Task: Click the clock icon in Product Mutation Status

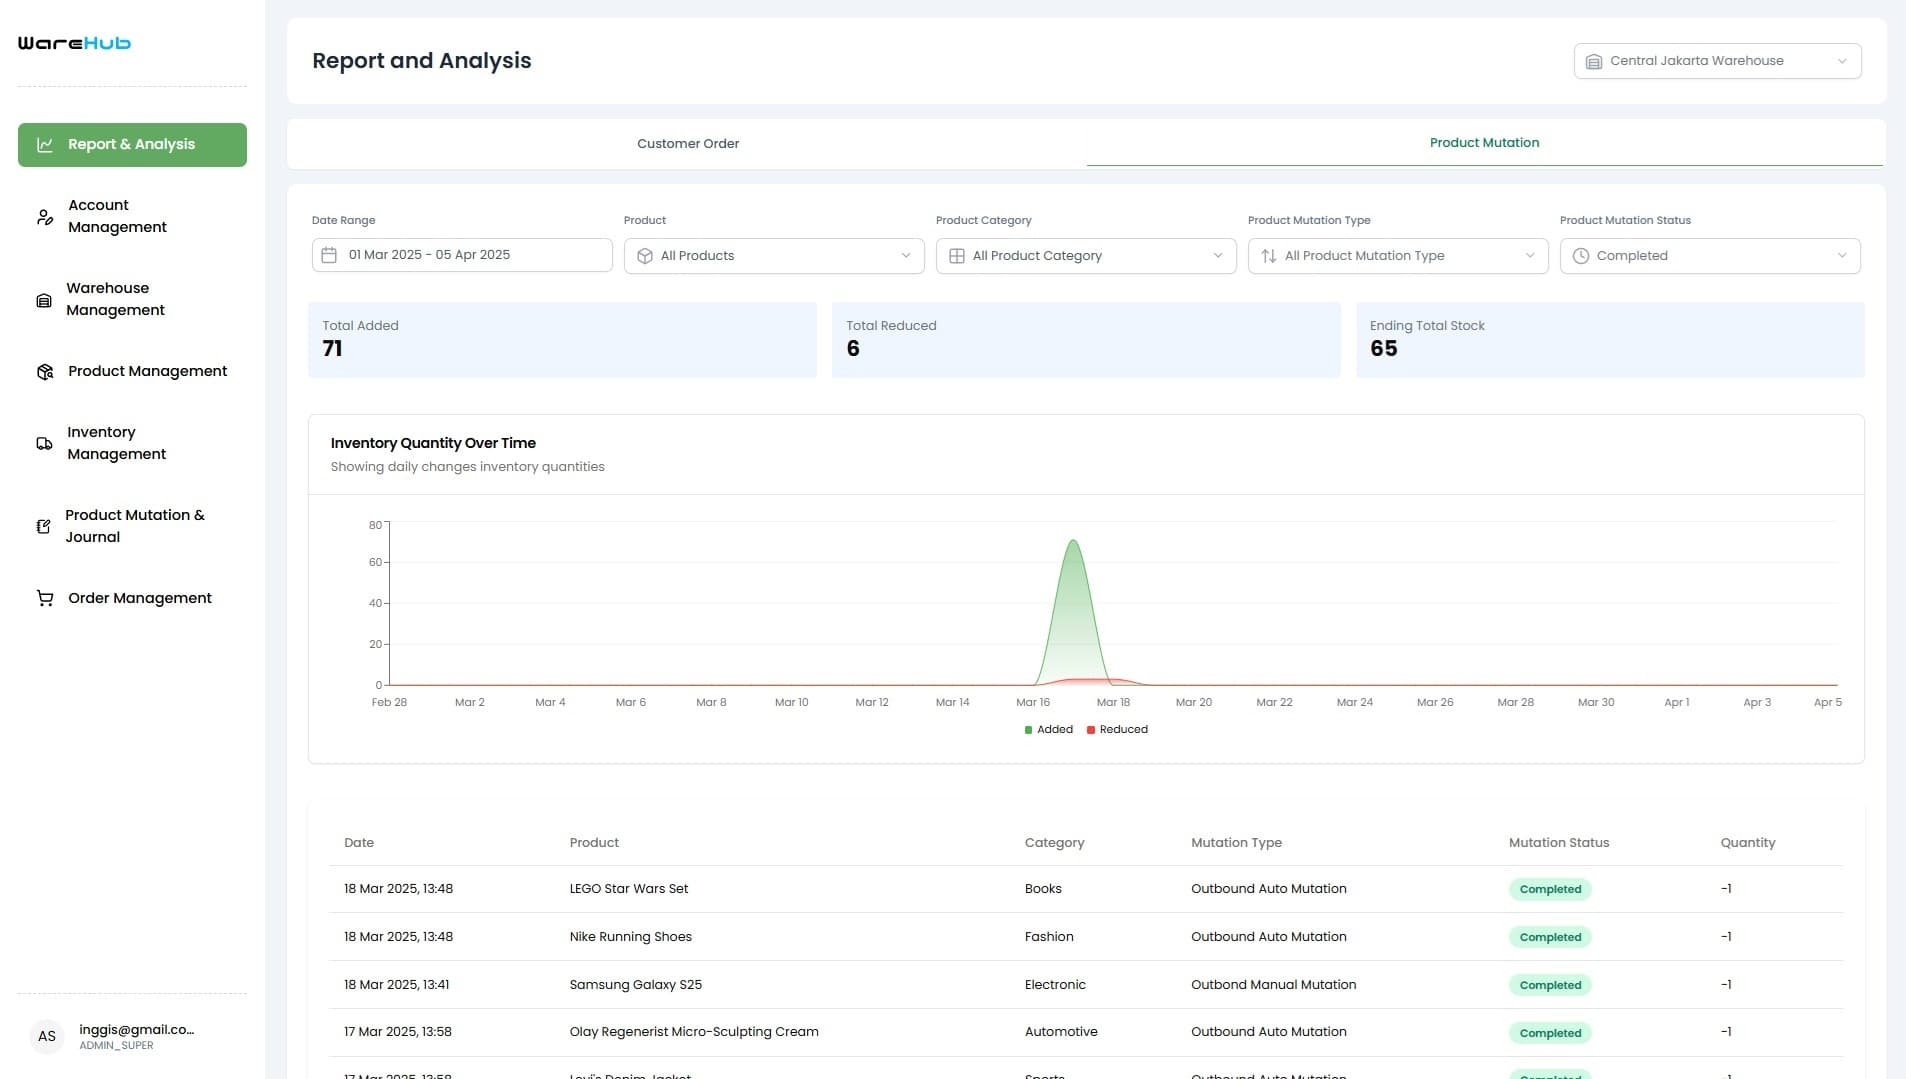Action: [1580, 255]
